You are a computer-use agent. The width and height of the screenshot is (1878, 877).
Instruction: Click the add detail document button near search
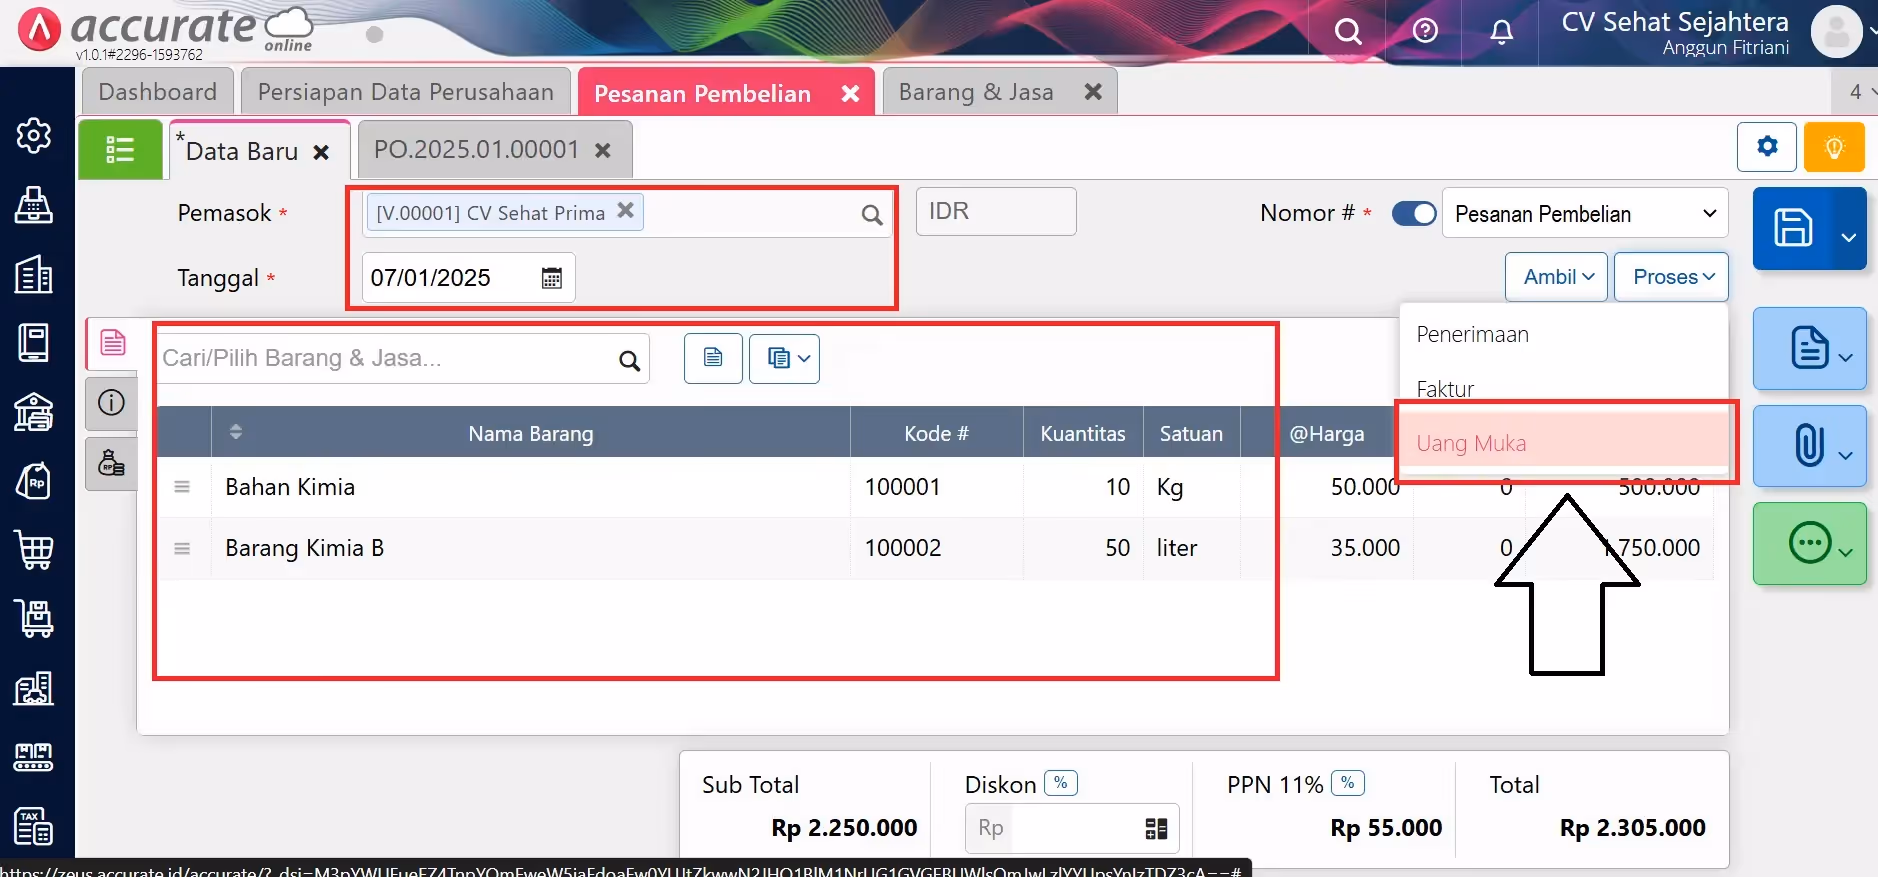point(713,358)
